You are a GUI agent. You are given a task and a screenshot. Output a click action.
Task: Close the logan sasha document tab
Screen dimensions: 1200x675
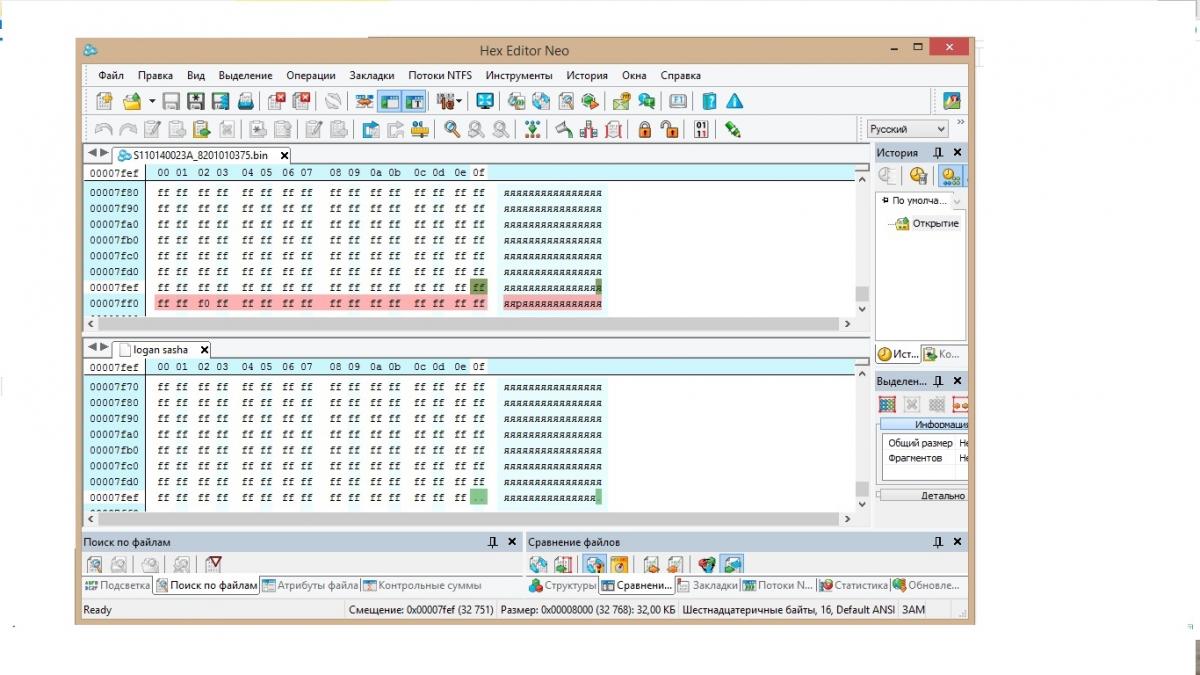(204, 350)
